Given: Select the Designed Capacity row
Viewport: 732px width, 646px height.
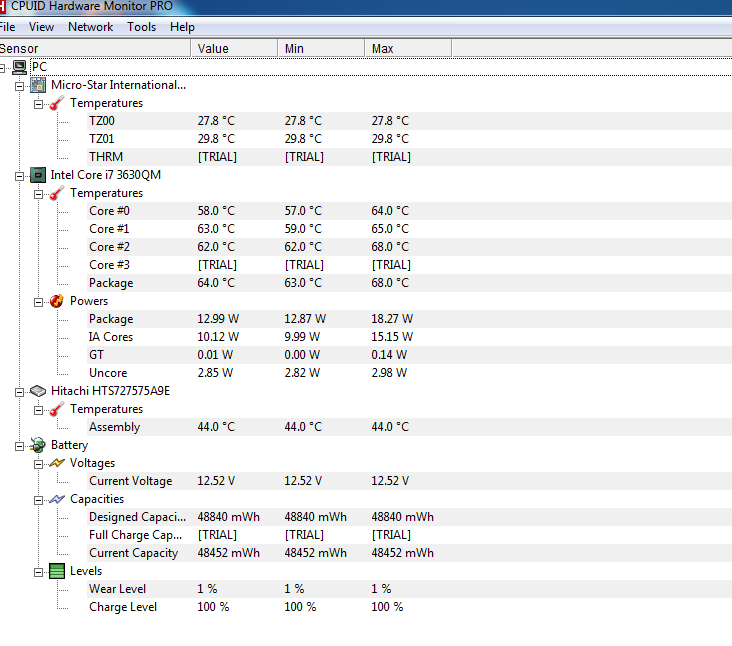Looking at the screenshot, I should [x=409, y=517].
